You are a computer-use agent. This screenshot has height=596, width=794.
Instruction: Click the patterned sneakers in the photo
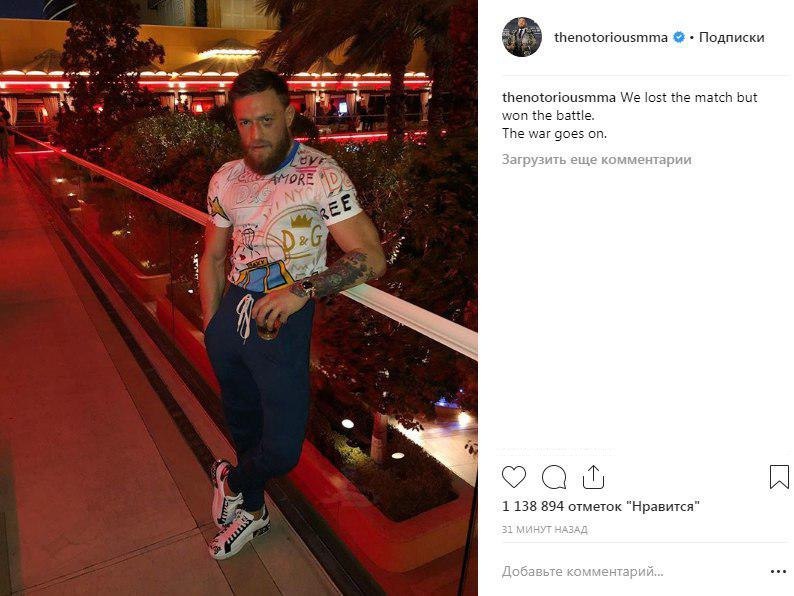pos(236,514)
